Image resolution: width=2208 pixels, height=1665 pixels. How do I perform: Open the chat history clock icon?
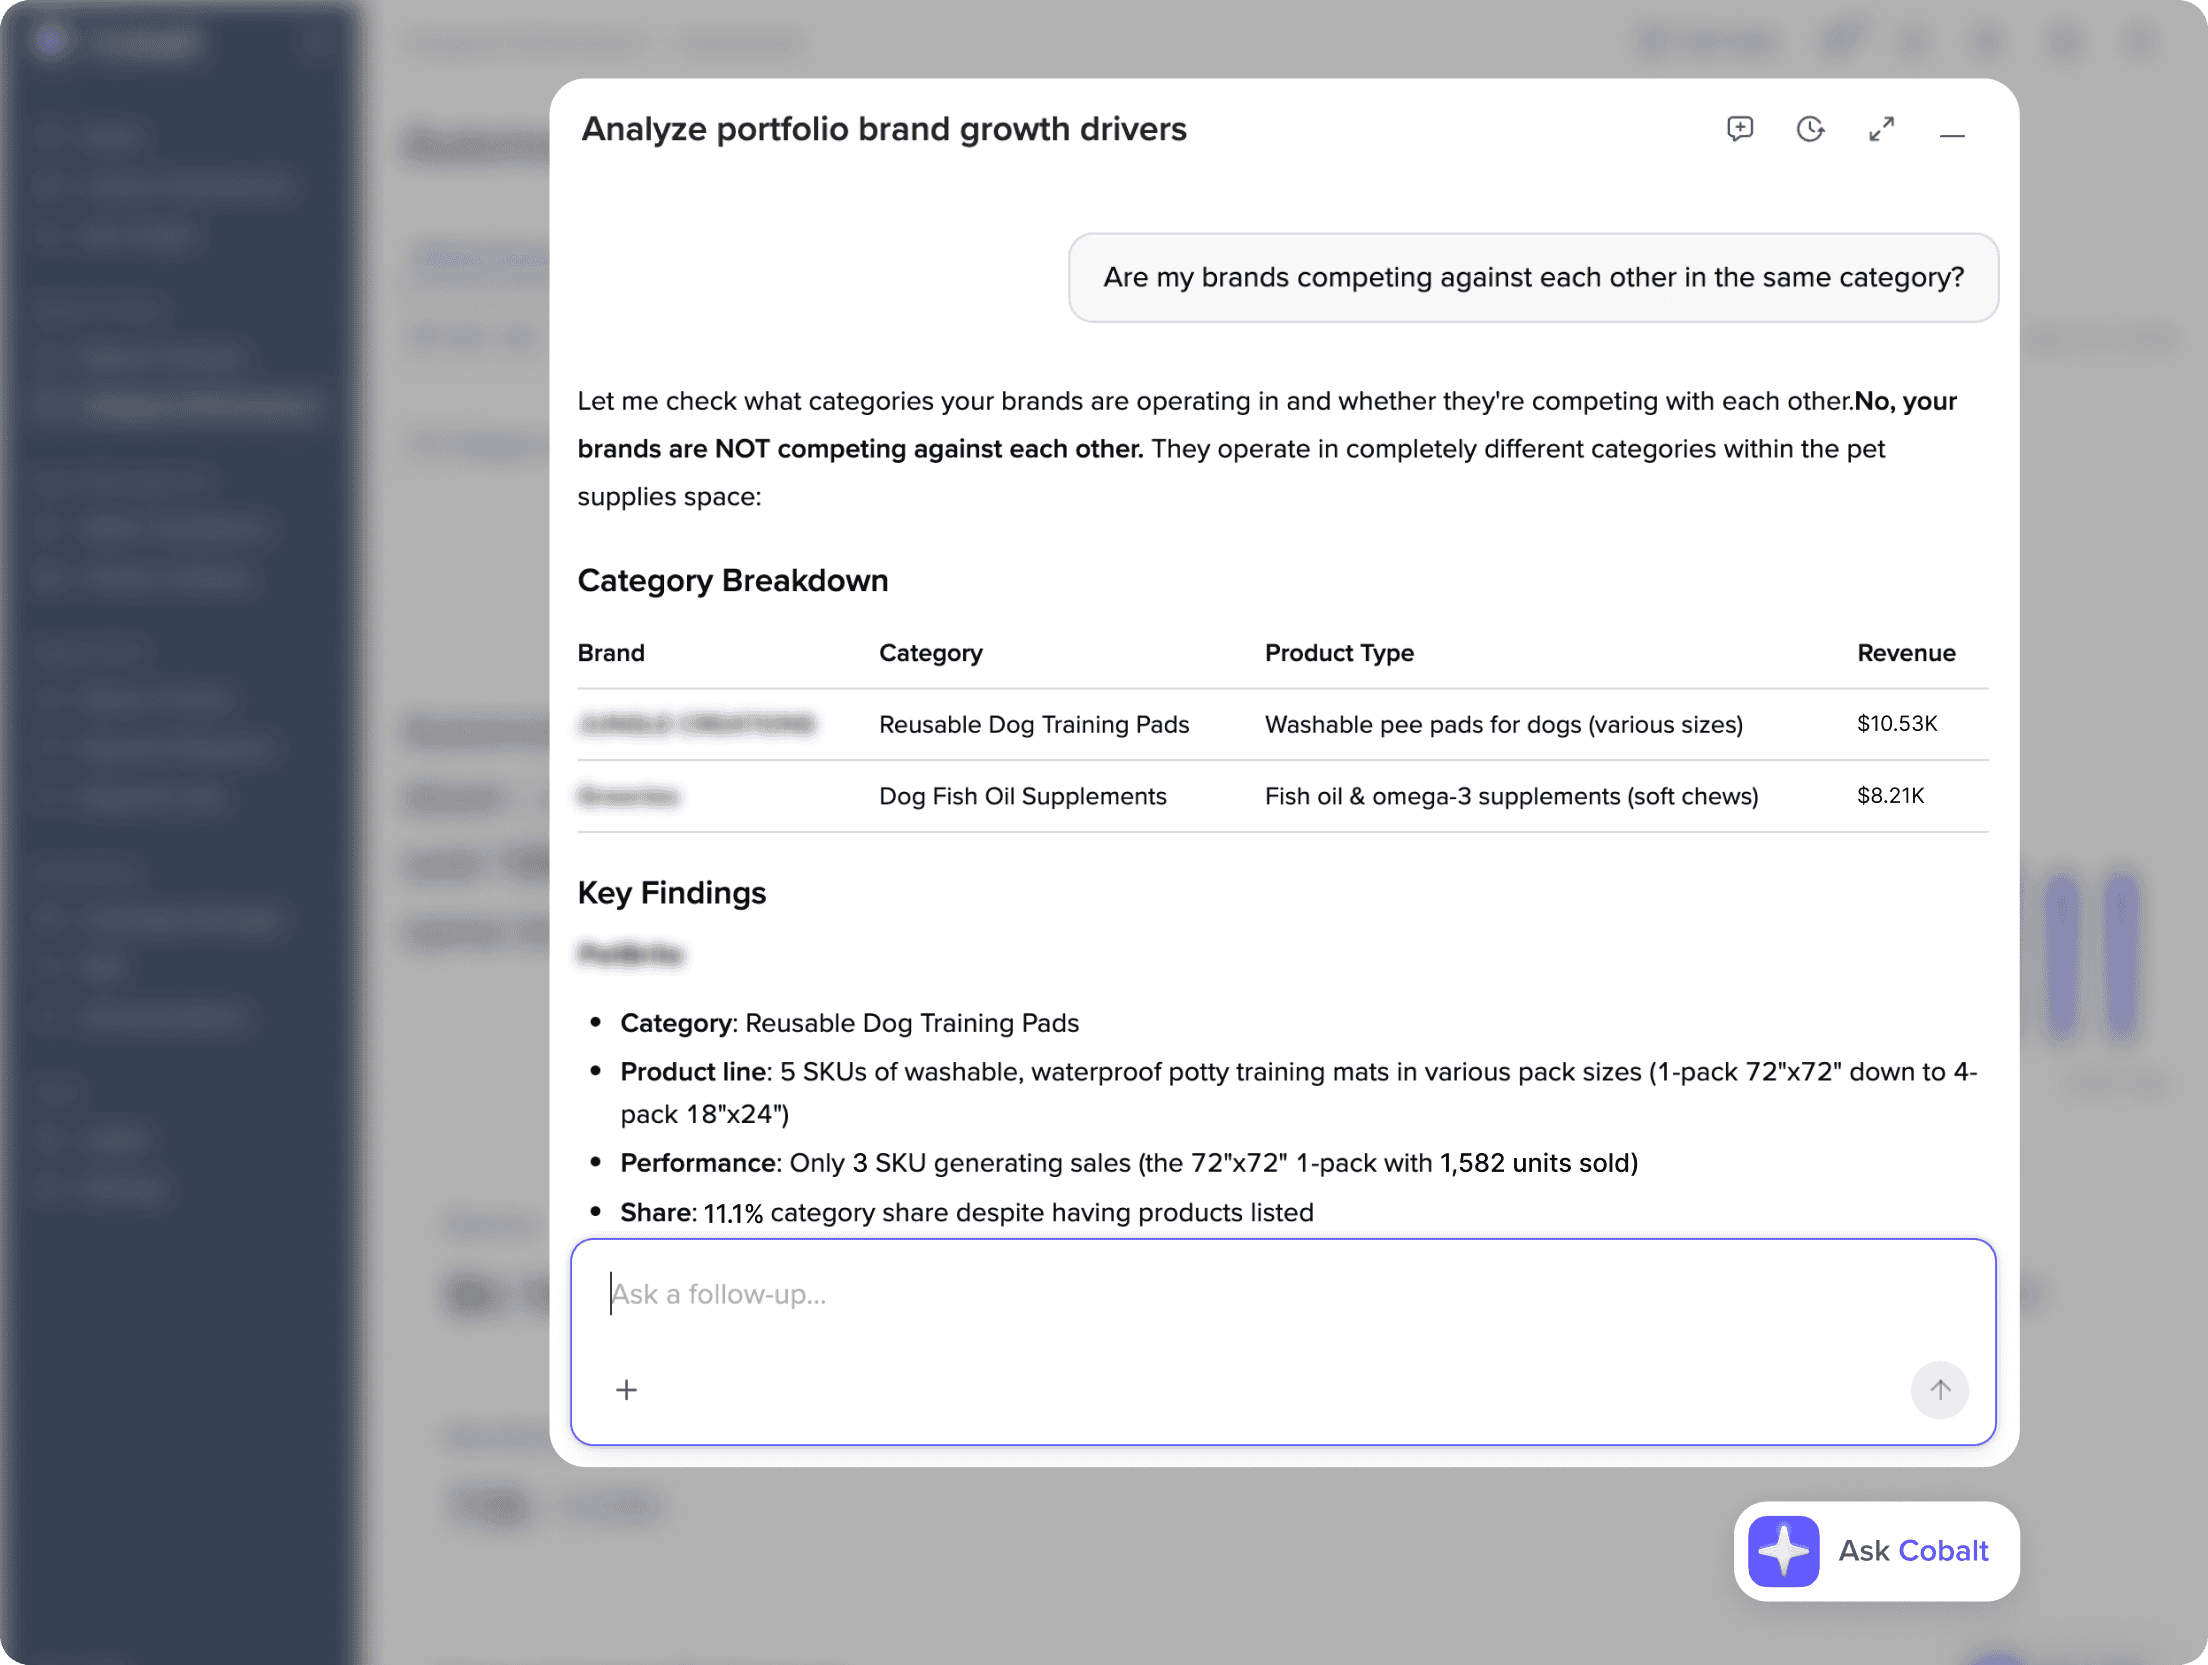coord(1810,129)
